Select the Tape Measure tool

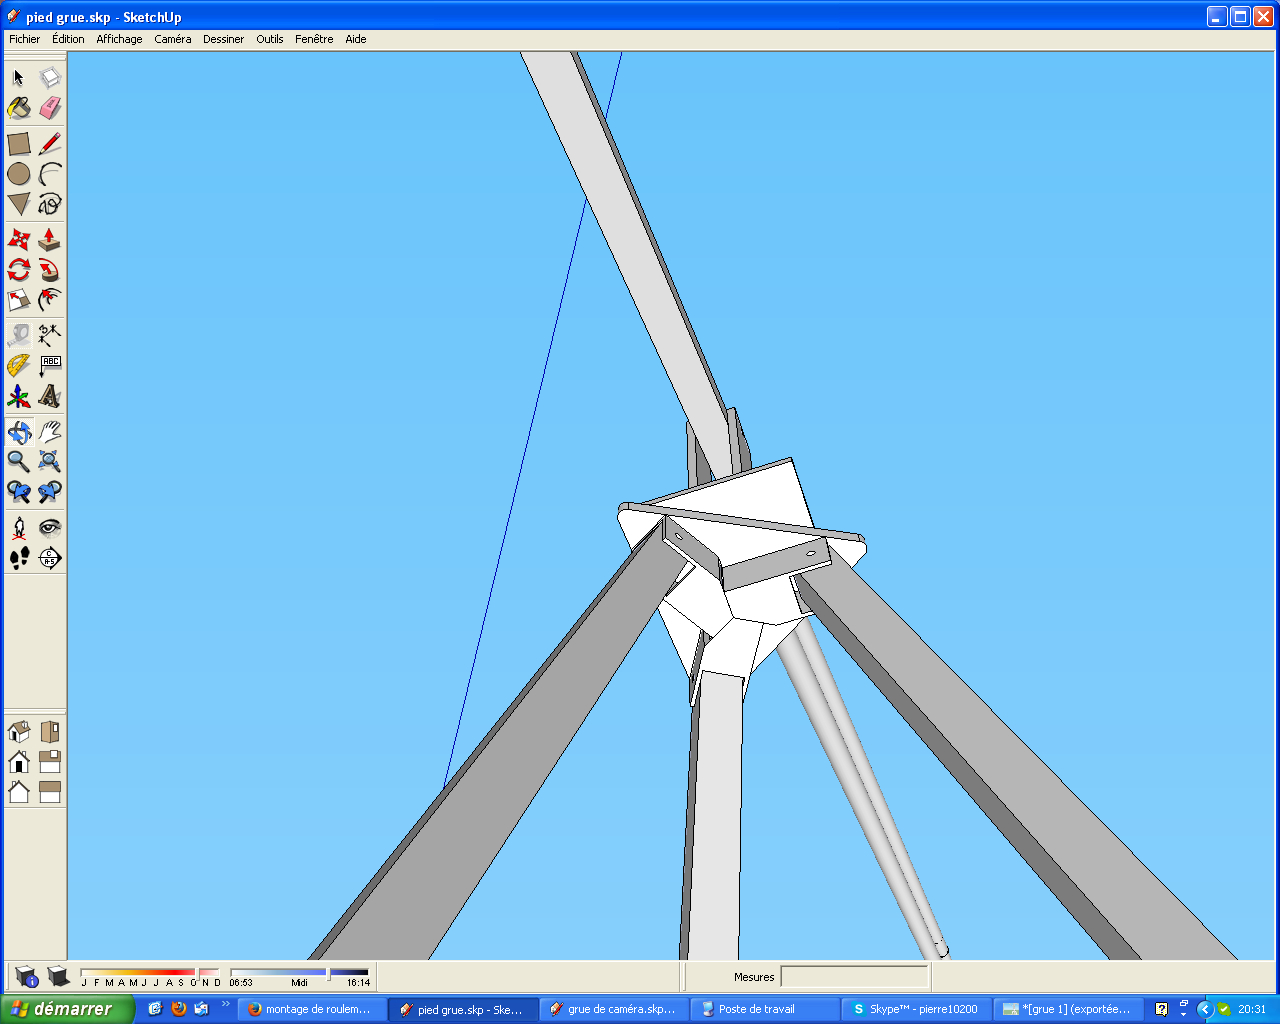pos(19,335)
